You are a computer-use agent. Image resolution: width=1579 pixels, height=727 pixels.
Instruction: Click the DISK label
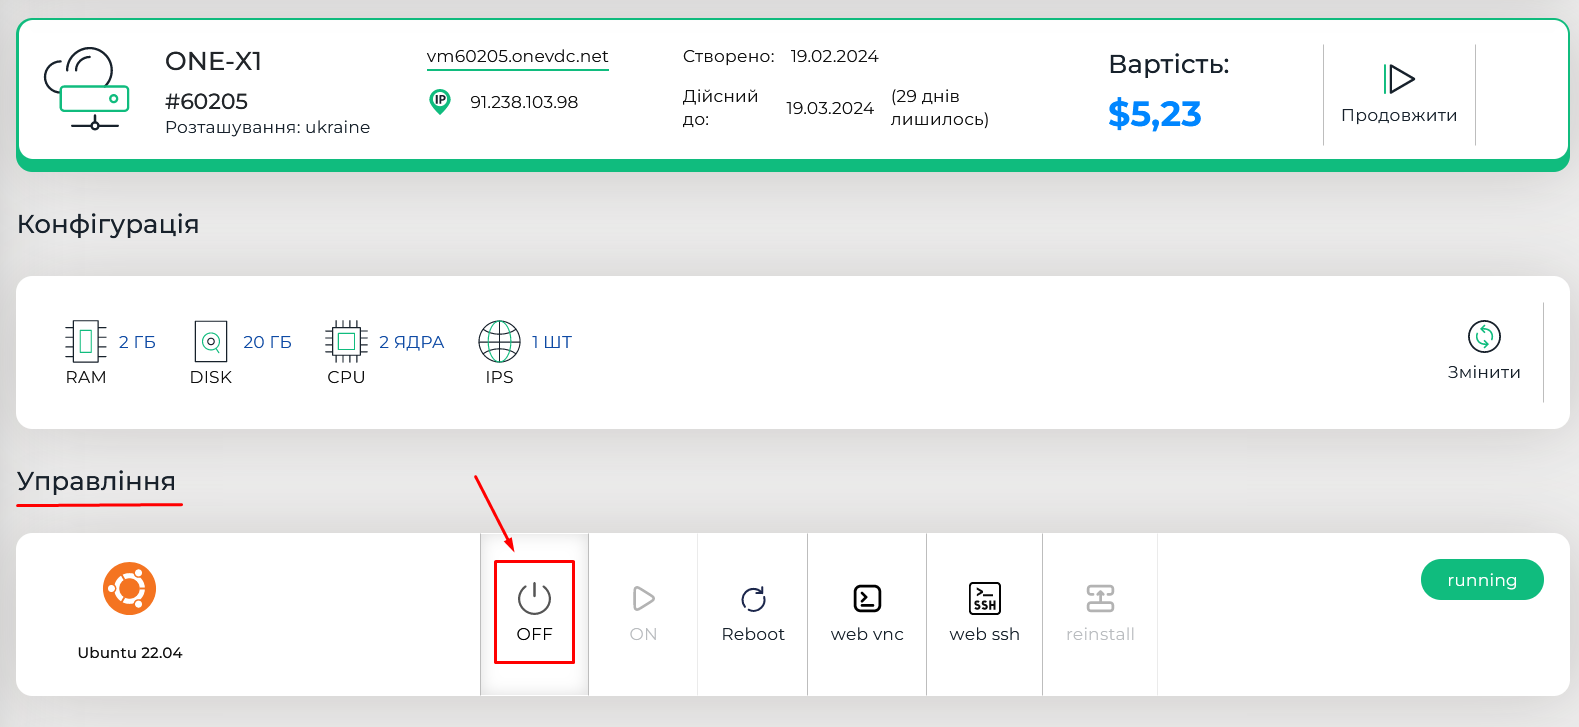211,377
